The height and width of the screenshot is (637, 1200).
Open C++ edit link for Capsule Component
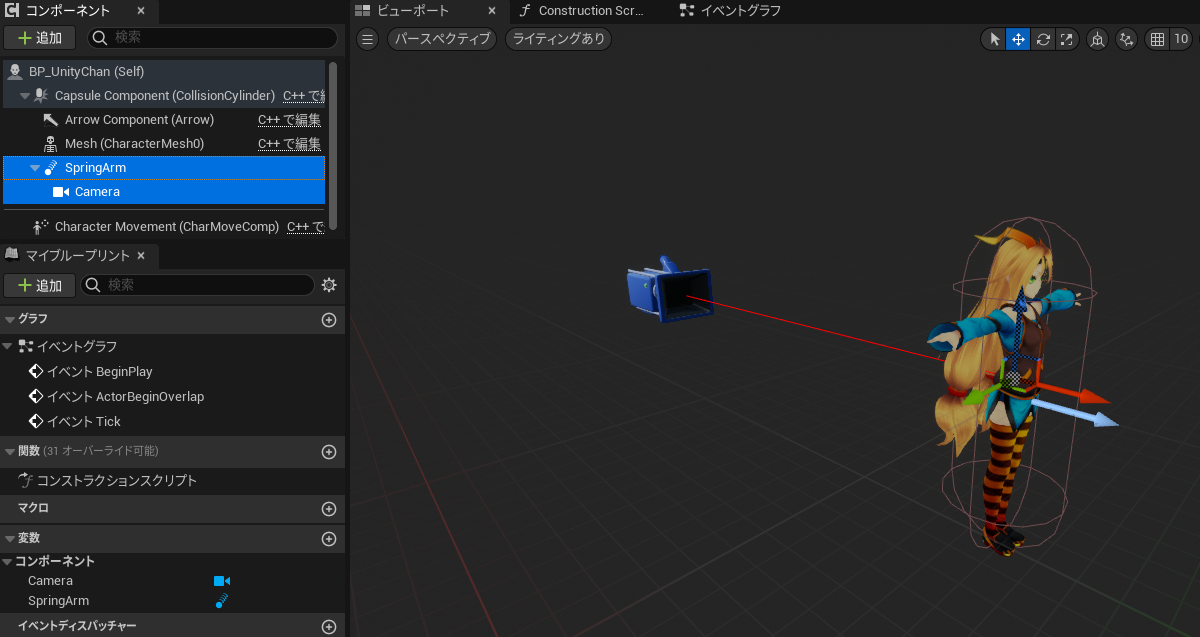tap(304, 96)
